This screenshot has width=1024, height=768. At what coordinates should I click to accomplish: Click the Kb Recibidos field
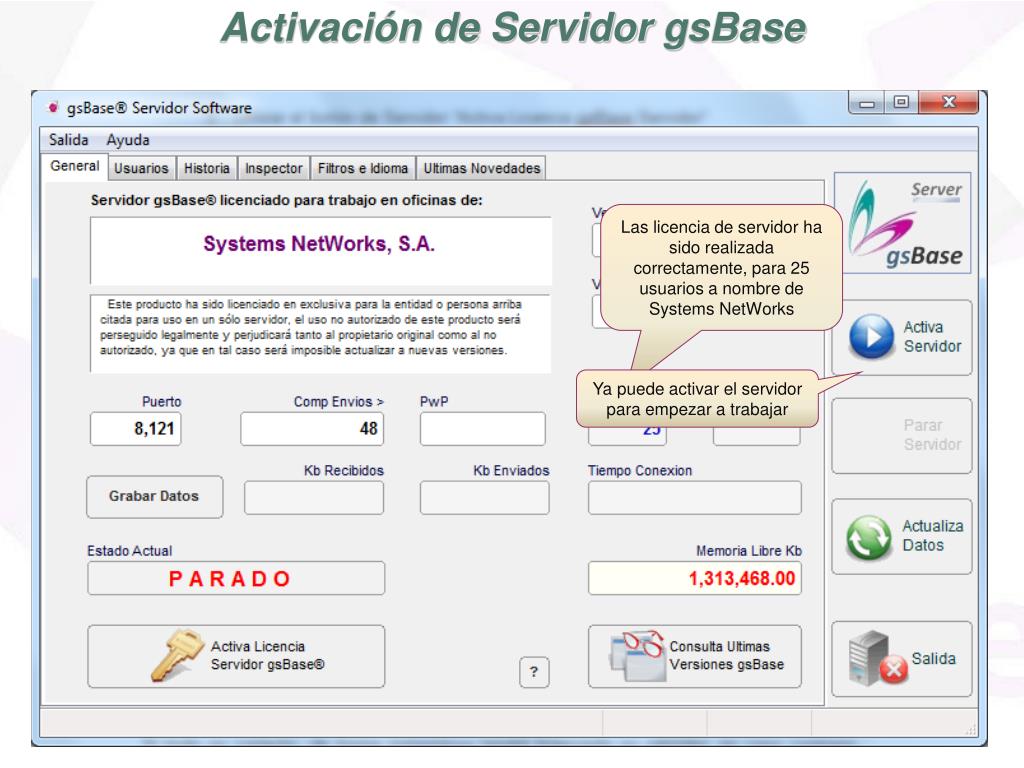(313, 498)
